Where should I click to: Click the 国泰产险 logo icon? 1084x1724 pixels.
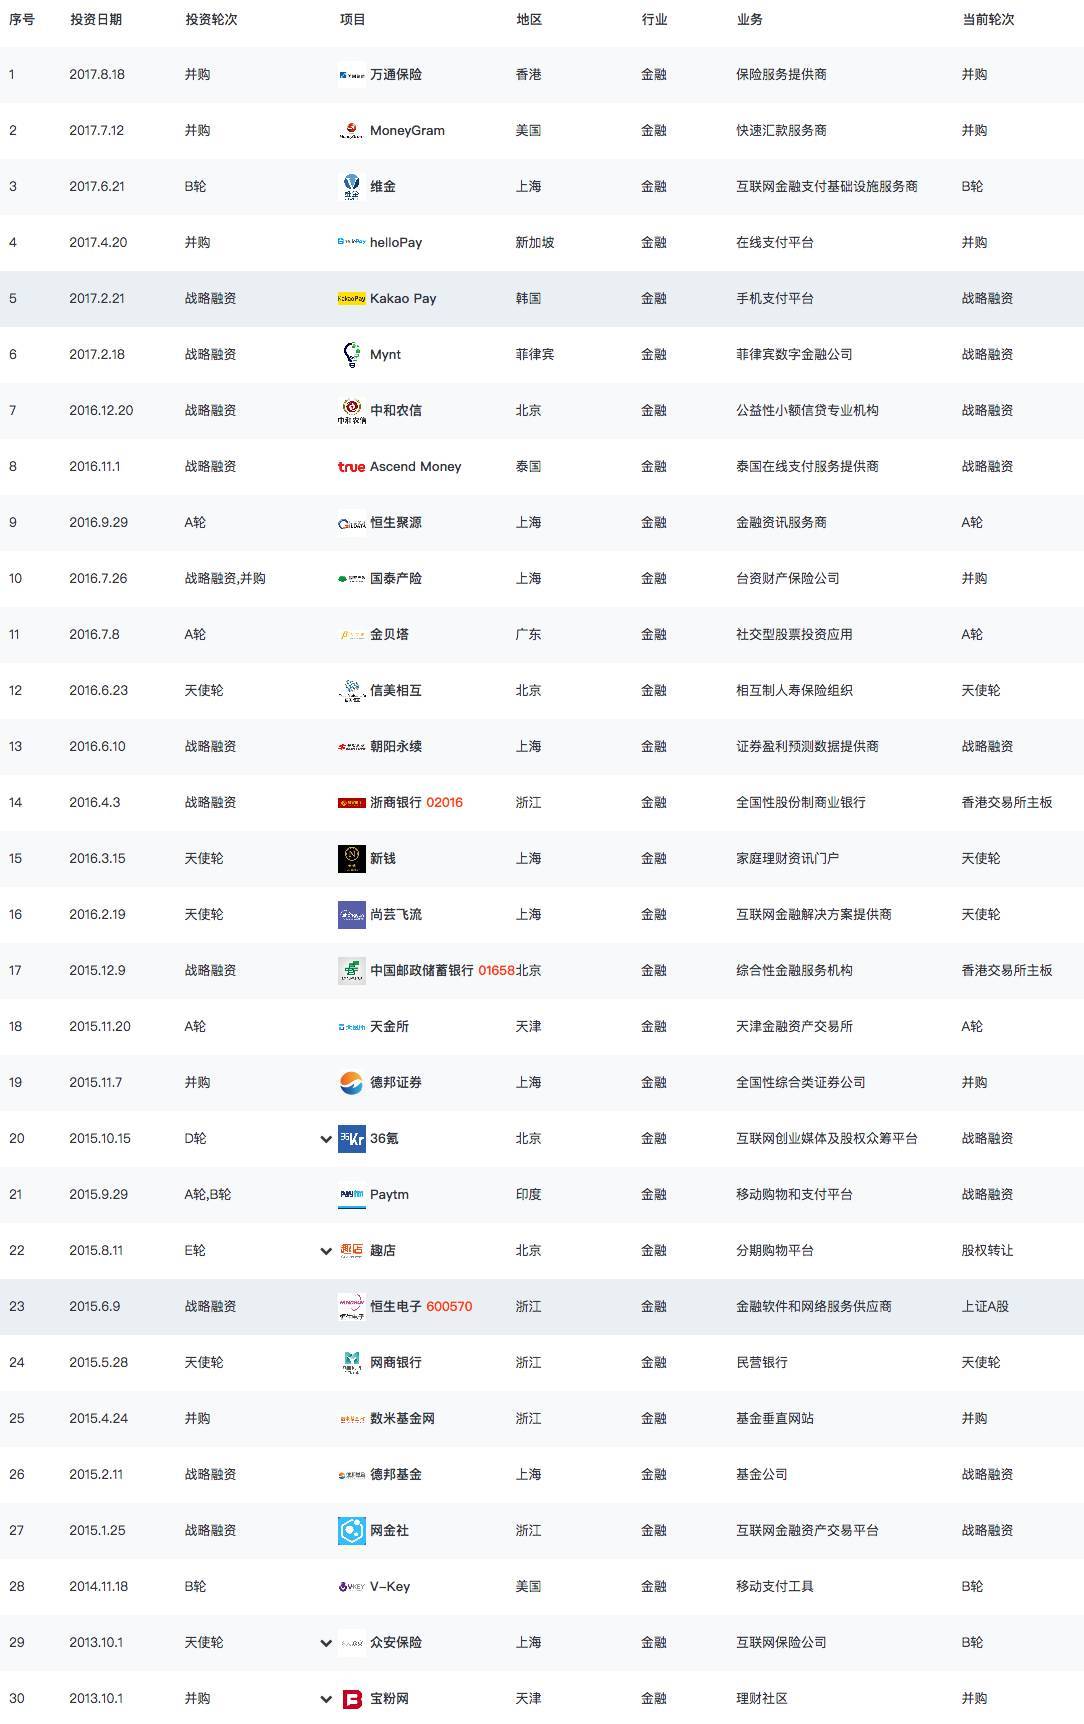click(351, 579)
